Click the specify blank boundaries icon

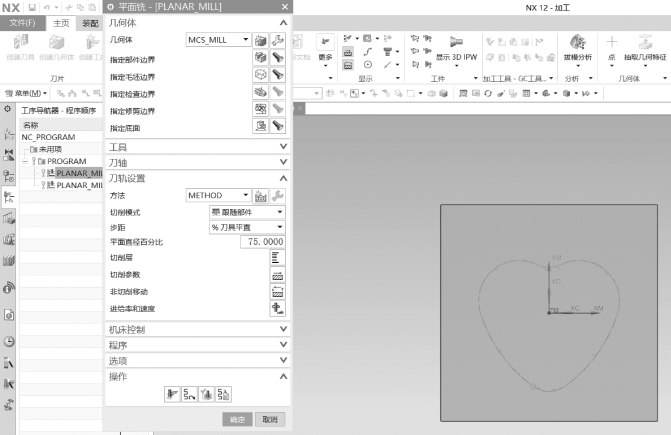coord(260,75)
